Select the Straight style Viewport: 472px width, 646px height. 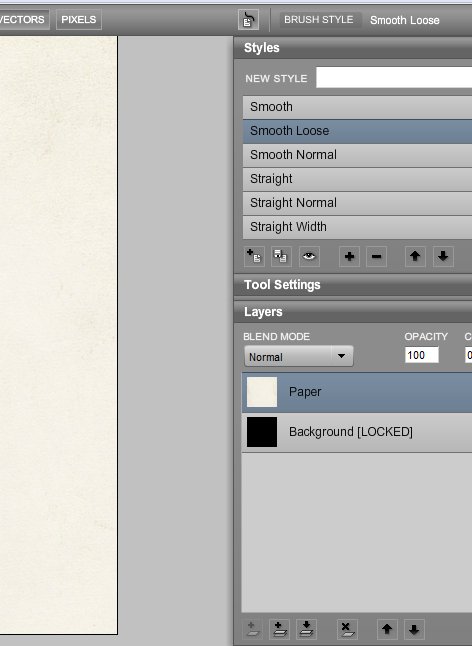(x=358, y=179)
